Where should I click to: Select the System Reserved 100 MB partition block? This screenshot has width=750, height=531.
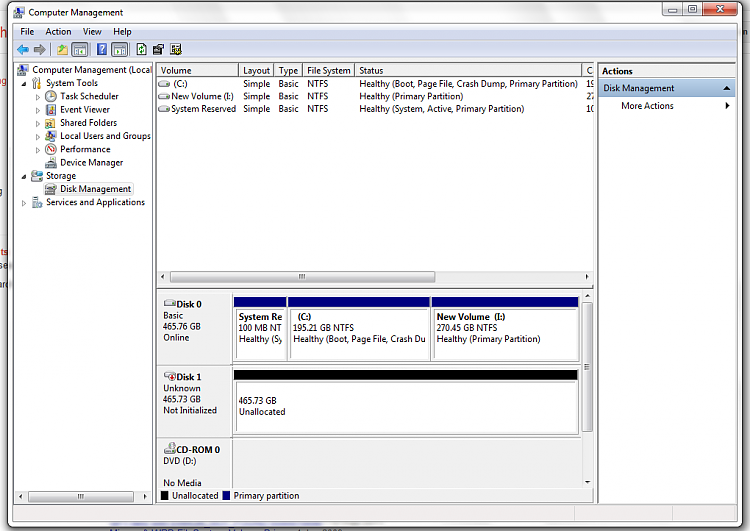[x=260, y=329]
